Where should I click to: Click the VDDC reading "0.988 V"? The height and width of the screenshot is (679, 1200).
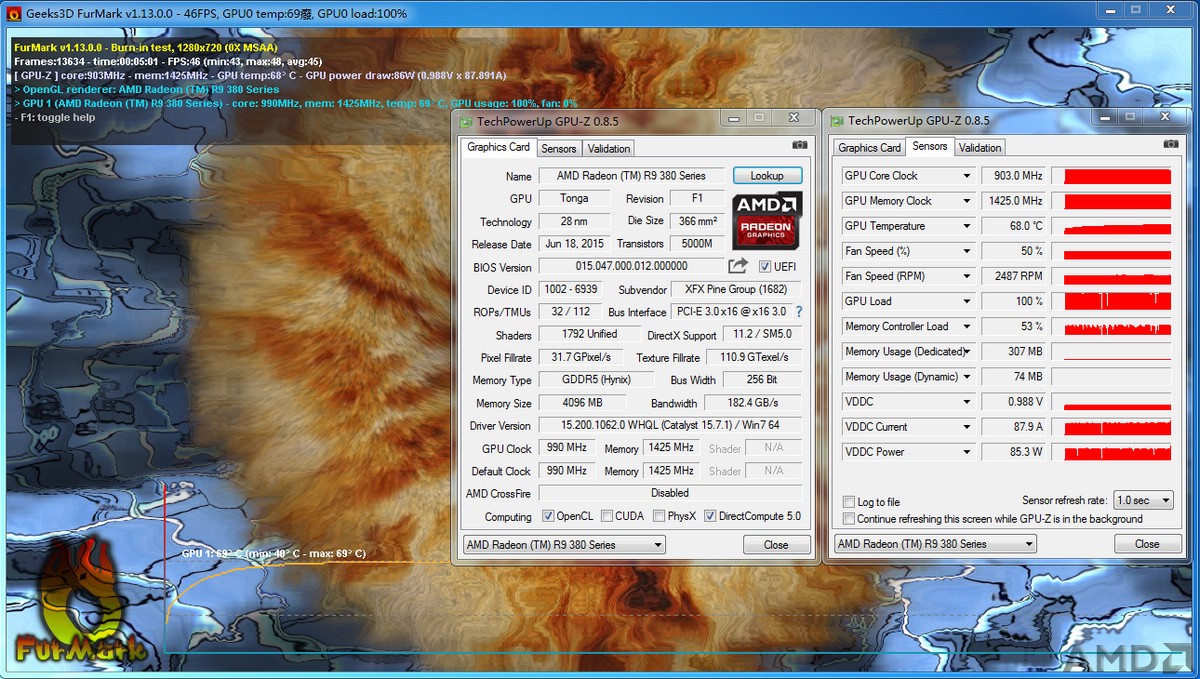1014,402
